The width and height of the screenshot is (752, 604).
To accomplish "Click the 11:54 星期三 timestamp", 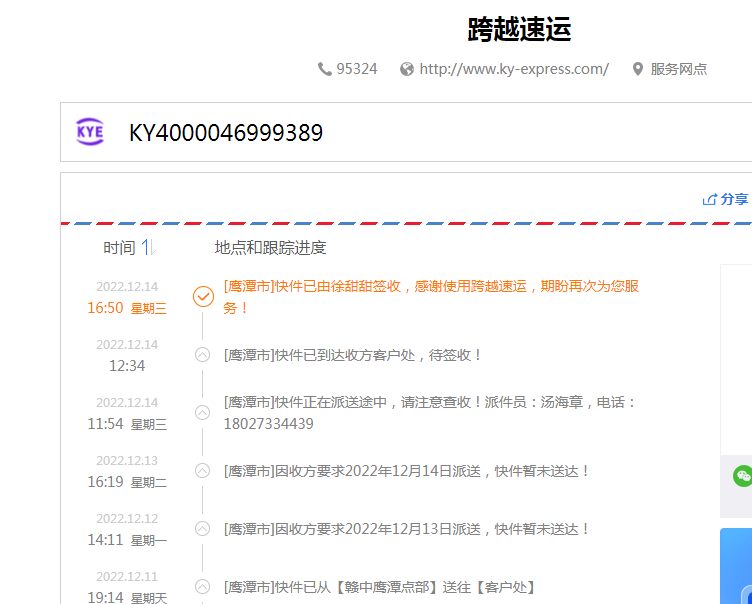I will pos(127,424).
